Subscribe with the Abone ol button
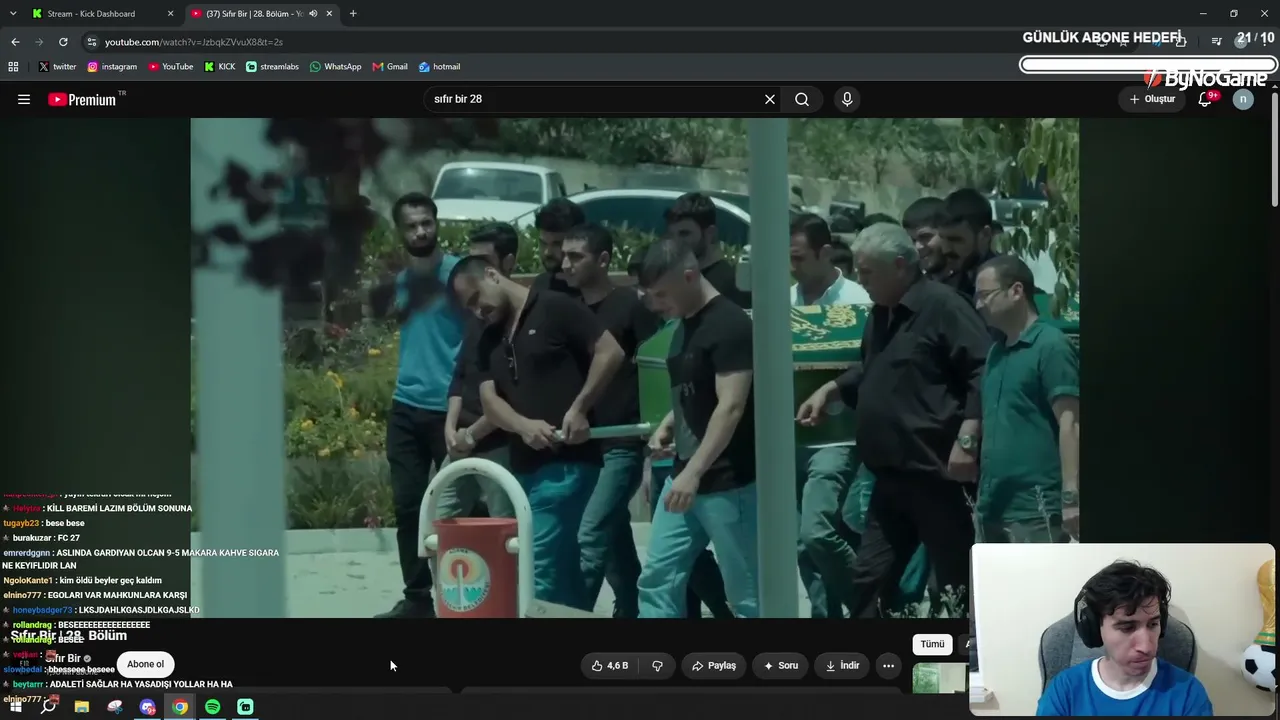 coord(145,664)
